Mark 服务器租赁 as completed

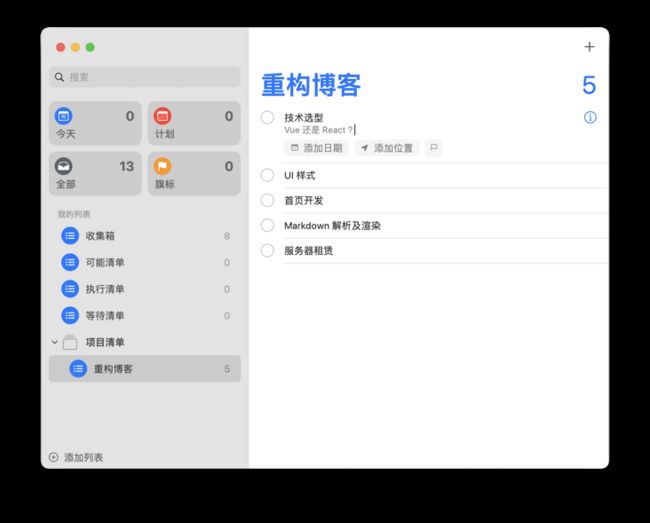click(267, 250)
